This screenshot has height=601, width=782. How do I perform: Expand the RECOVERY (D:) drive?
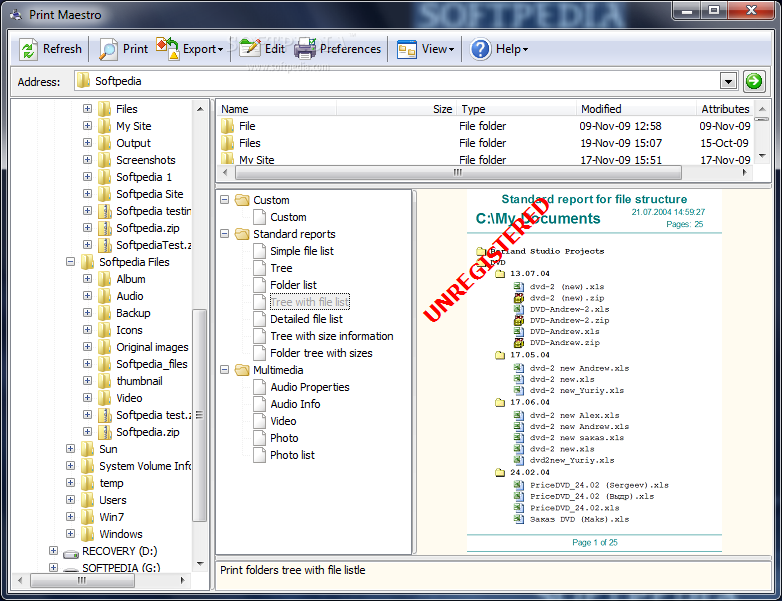click(53, 551)
